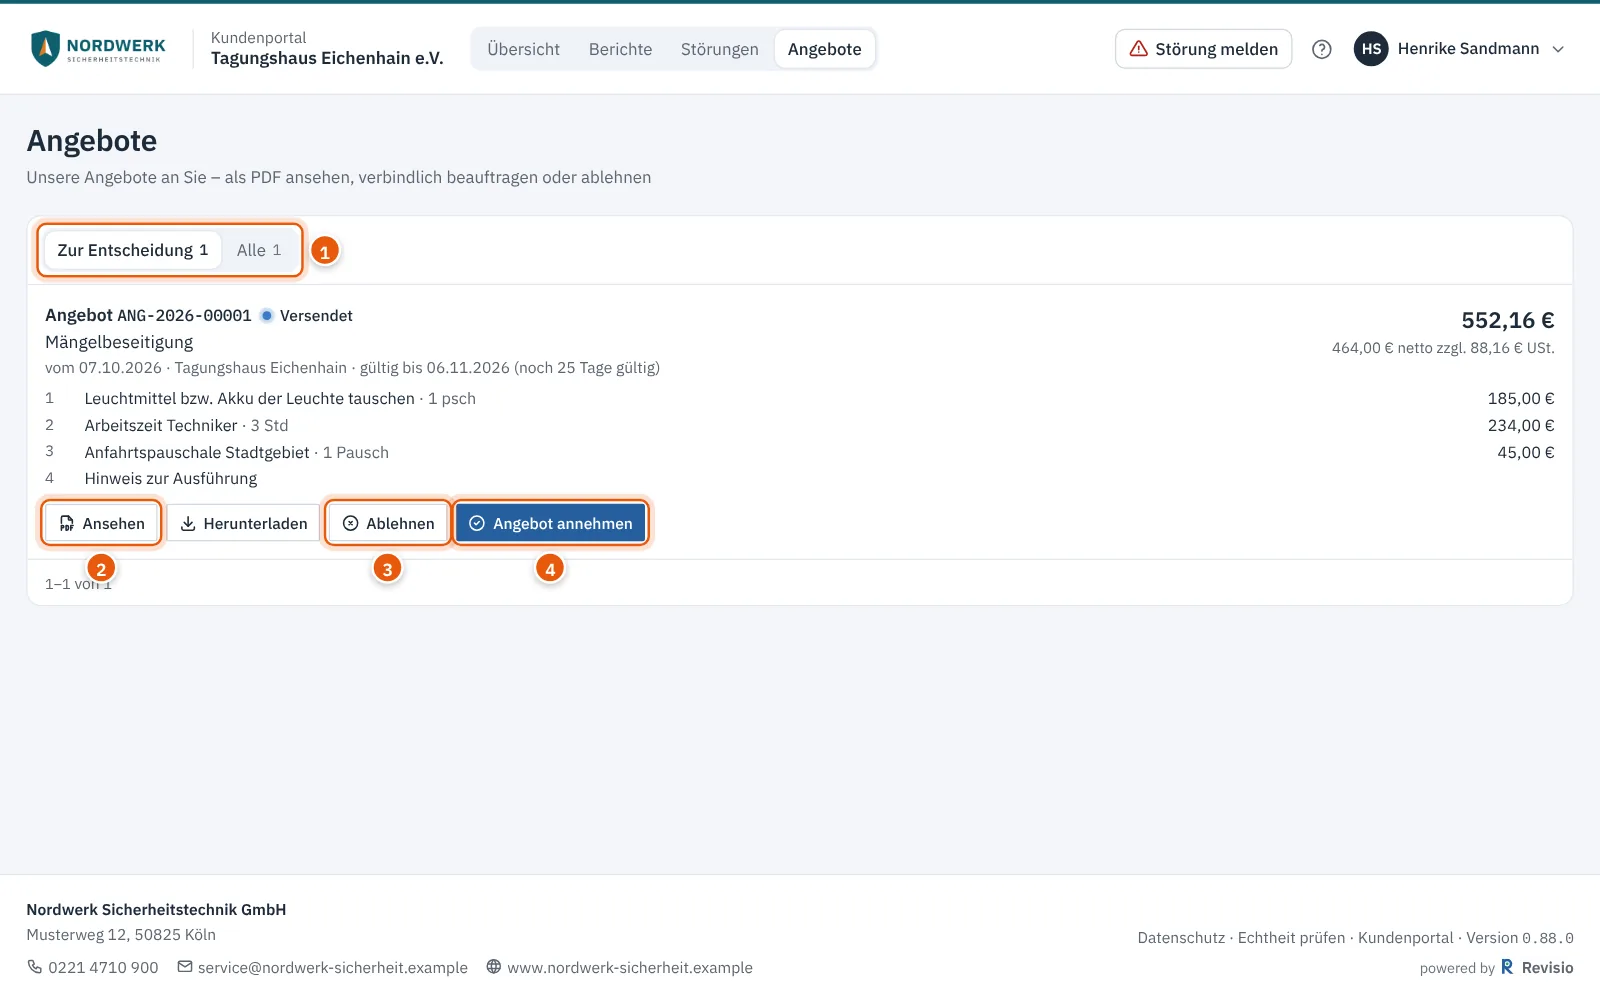This screenshot has width=1600, height=1000.
Task: Click the warning triangle in Störung melden
Action: click(1138, 49)
